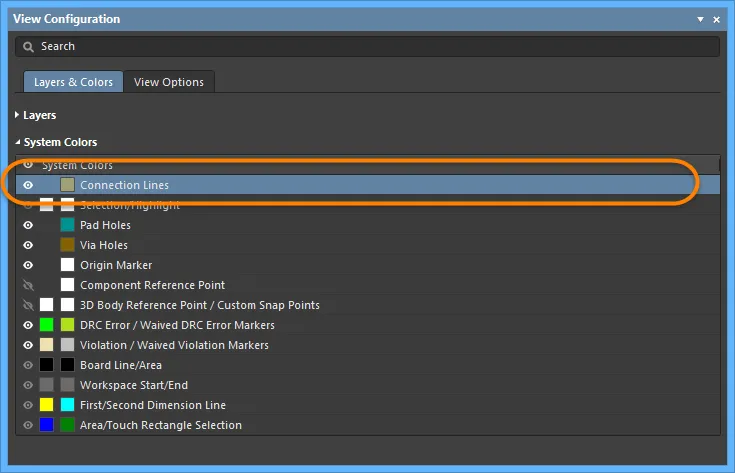
Task: Hide Via Holes using its eye icon
Action: pyautogui.click(x=28, y=245)
